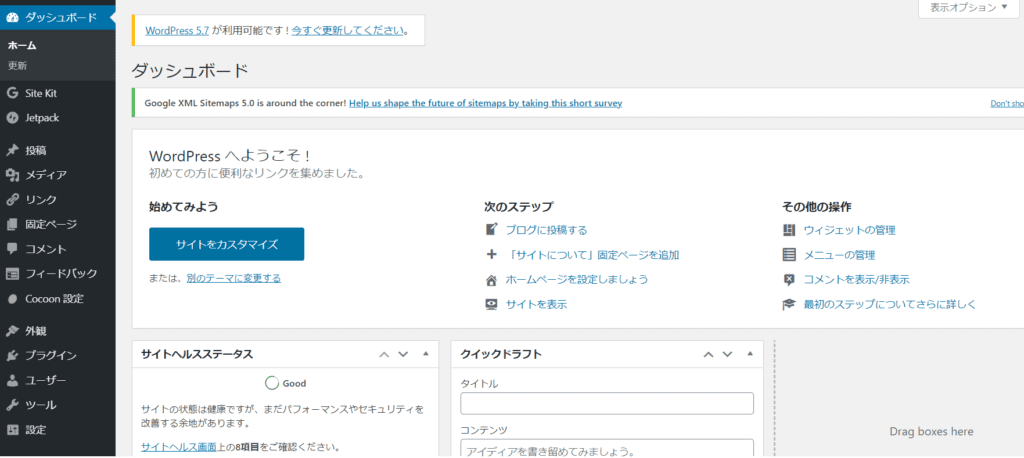Click the media icon beside メディア

click(x=12, y=175)
